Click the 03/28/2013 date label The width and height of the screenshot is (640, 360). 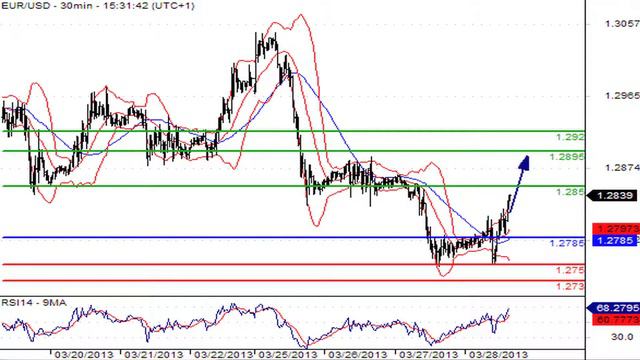click(x=498, y=355)
